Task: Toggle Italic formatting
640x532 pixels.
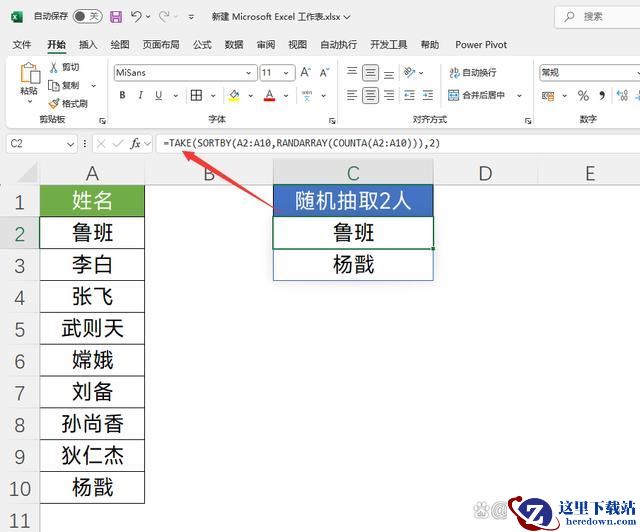Action: click(140, 96)
